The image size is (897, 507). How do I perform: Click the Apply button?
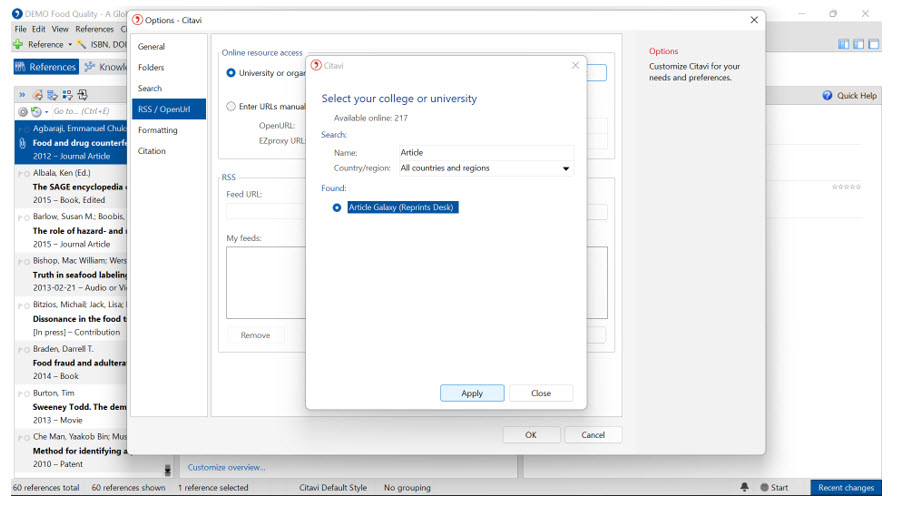pyautogui.click(x=472, y=393)
